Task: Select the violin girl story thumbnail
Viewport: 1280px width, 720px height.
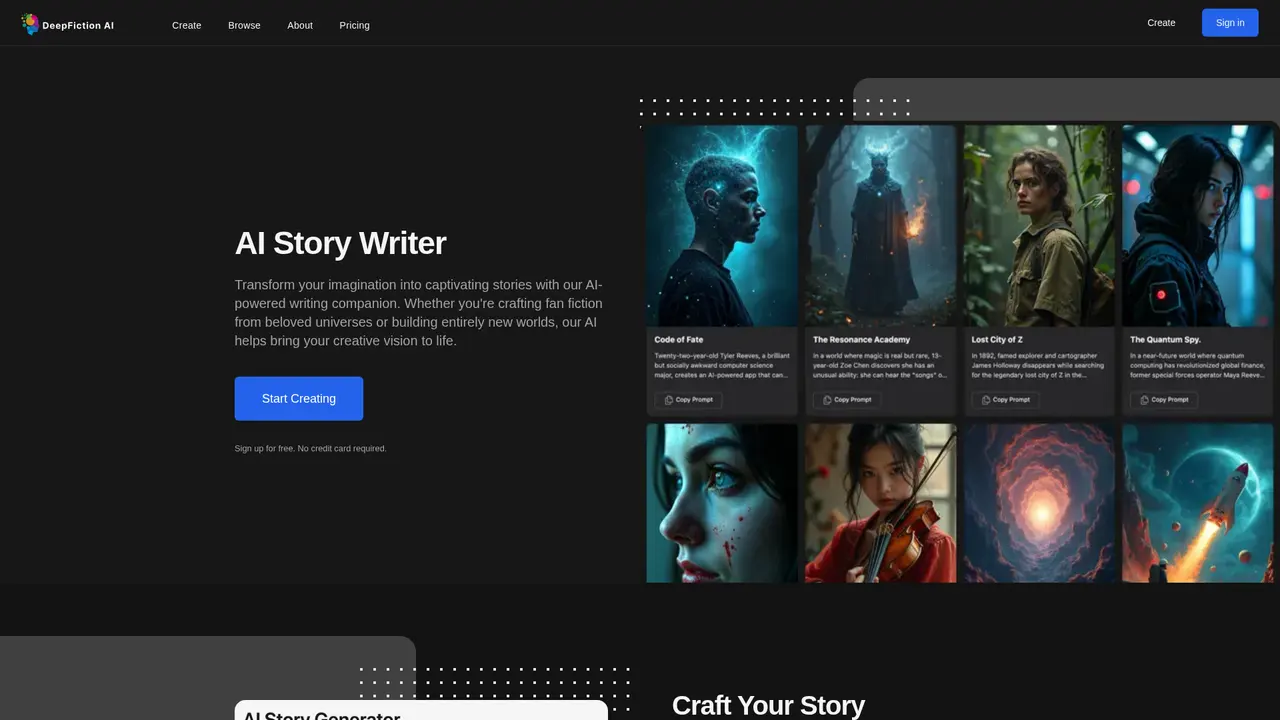Action: pyautogui.click(x=881, y=503)
